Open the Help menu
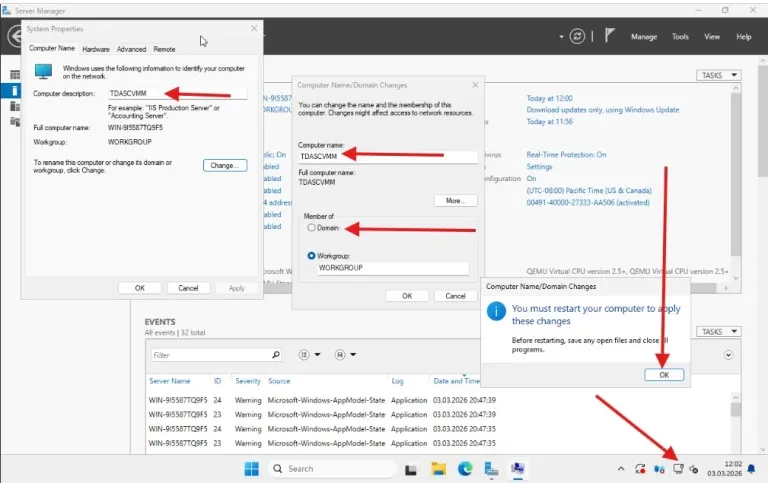Screen dimensions: 768x483 point(744,37)
